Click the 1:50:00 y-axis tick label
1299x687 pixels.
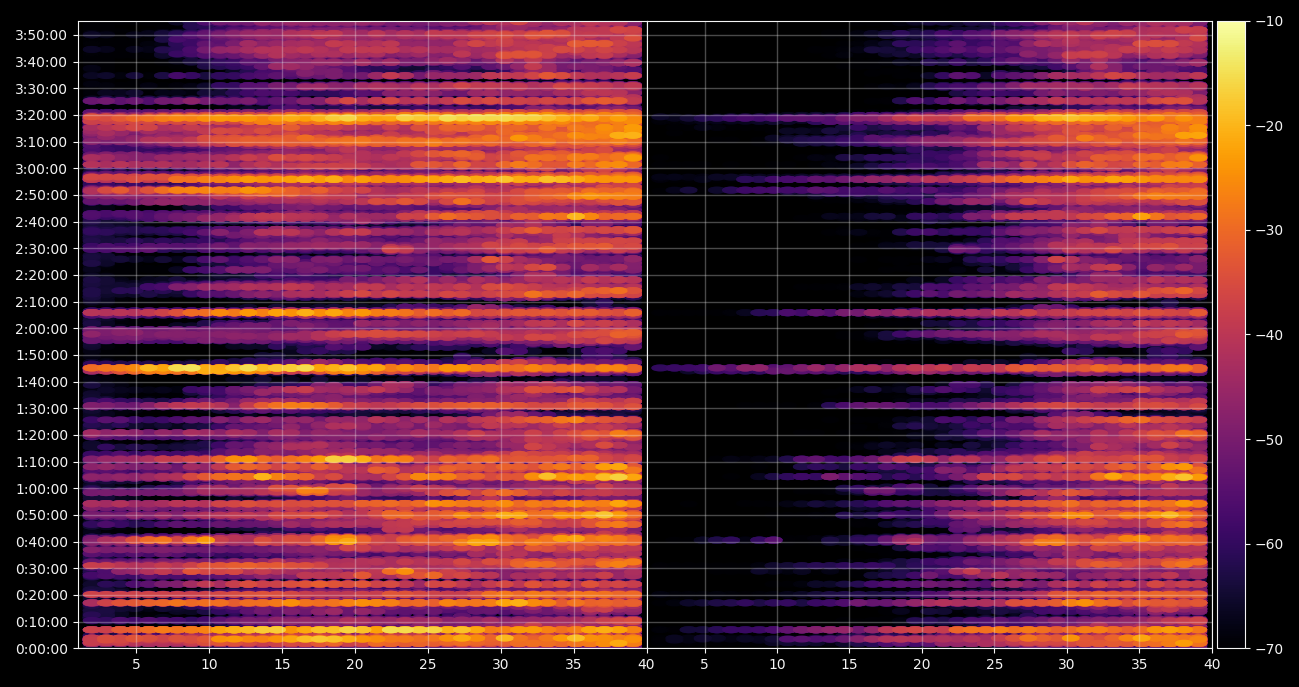point(42,355)
